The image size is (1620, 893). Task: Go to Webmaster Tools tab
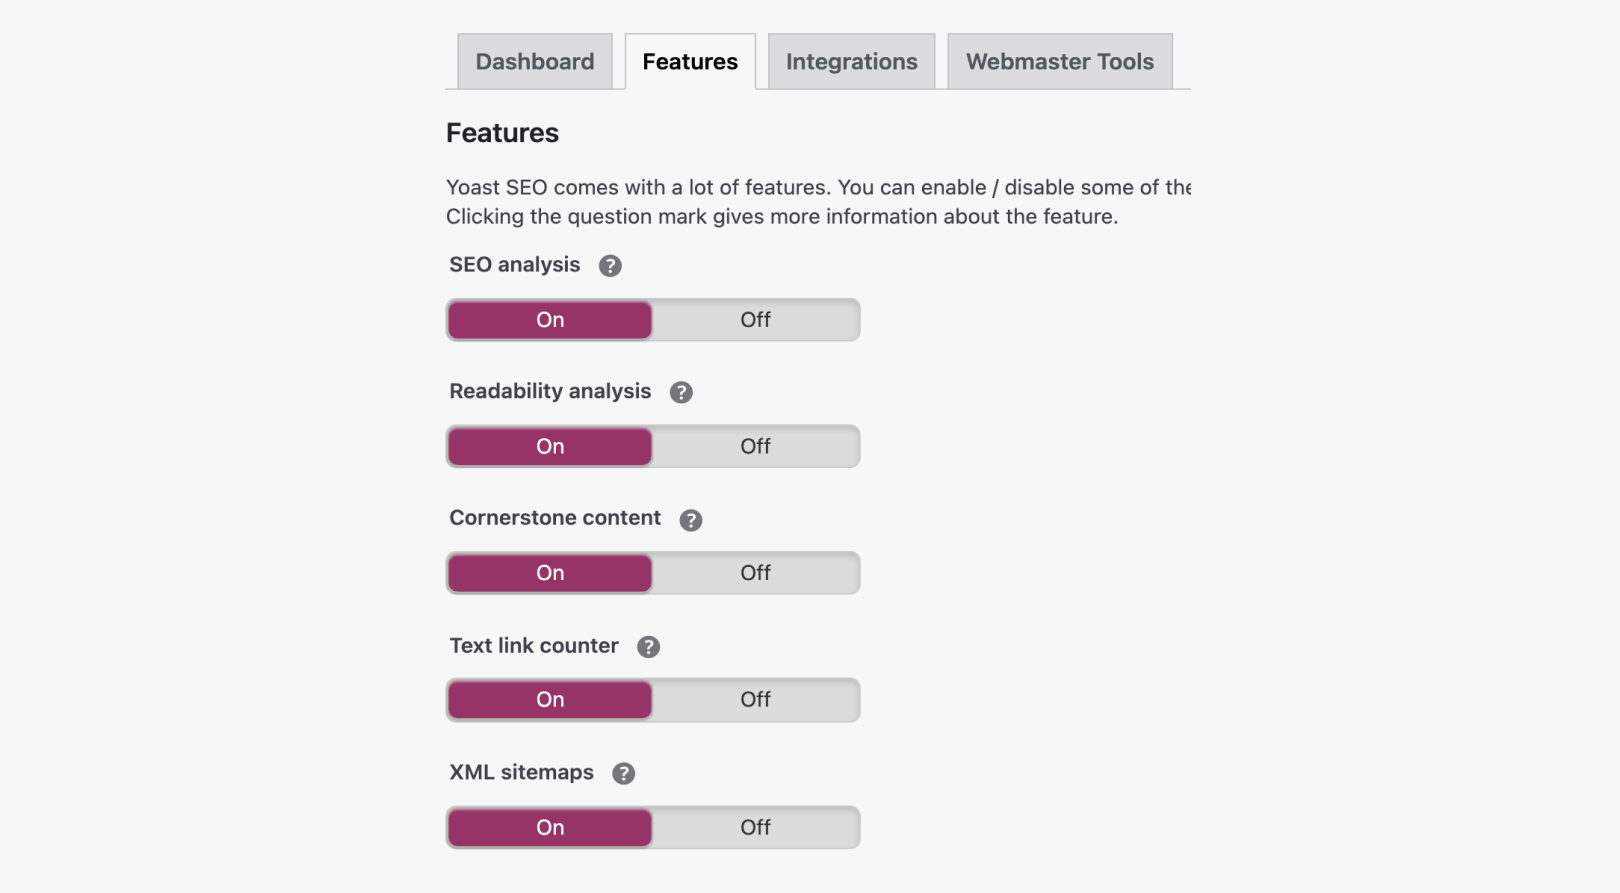[1059, 62]
